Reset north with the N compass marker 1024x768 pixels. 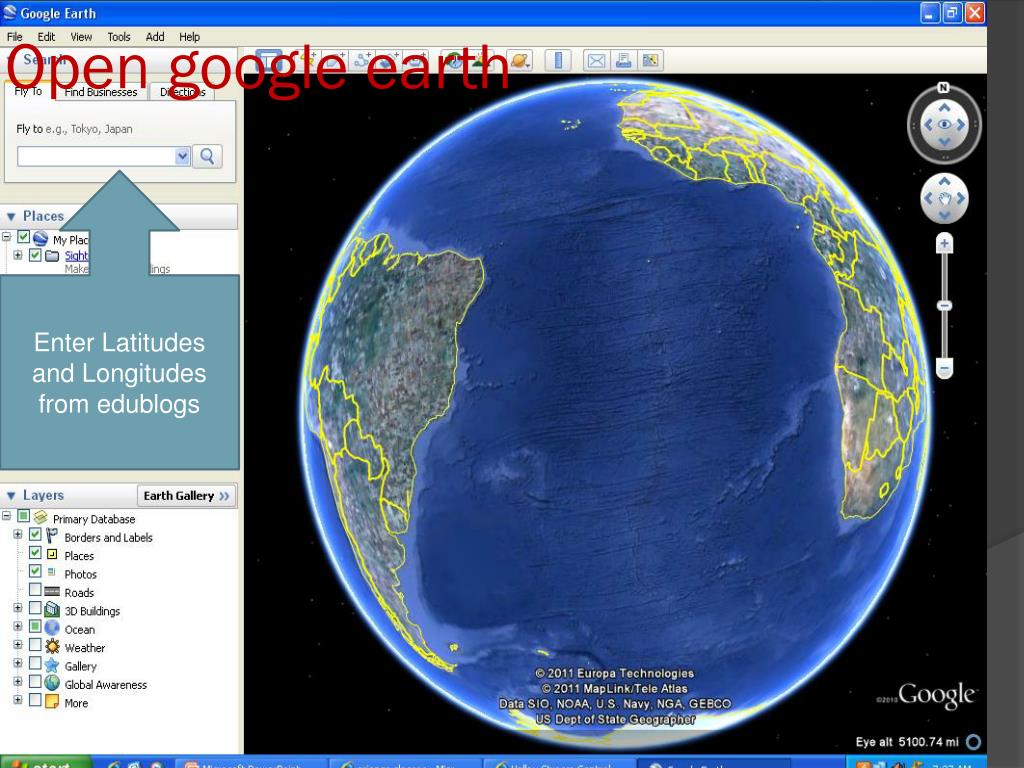click(x=943, y=88)
